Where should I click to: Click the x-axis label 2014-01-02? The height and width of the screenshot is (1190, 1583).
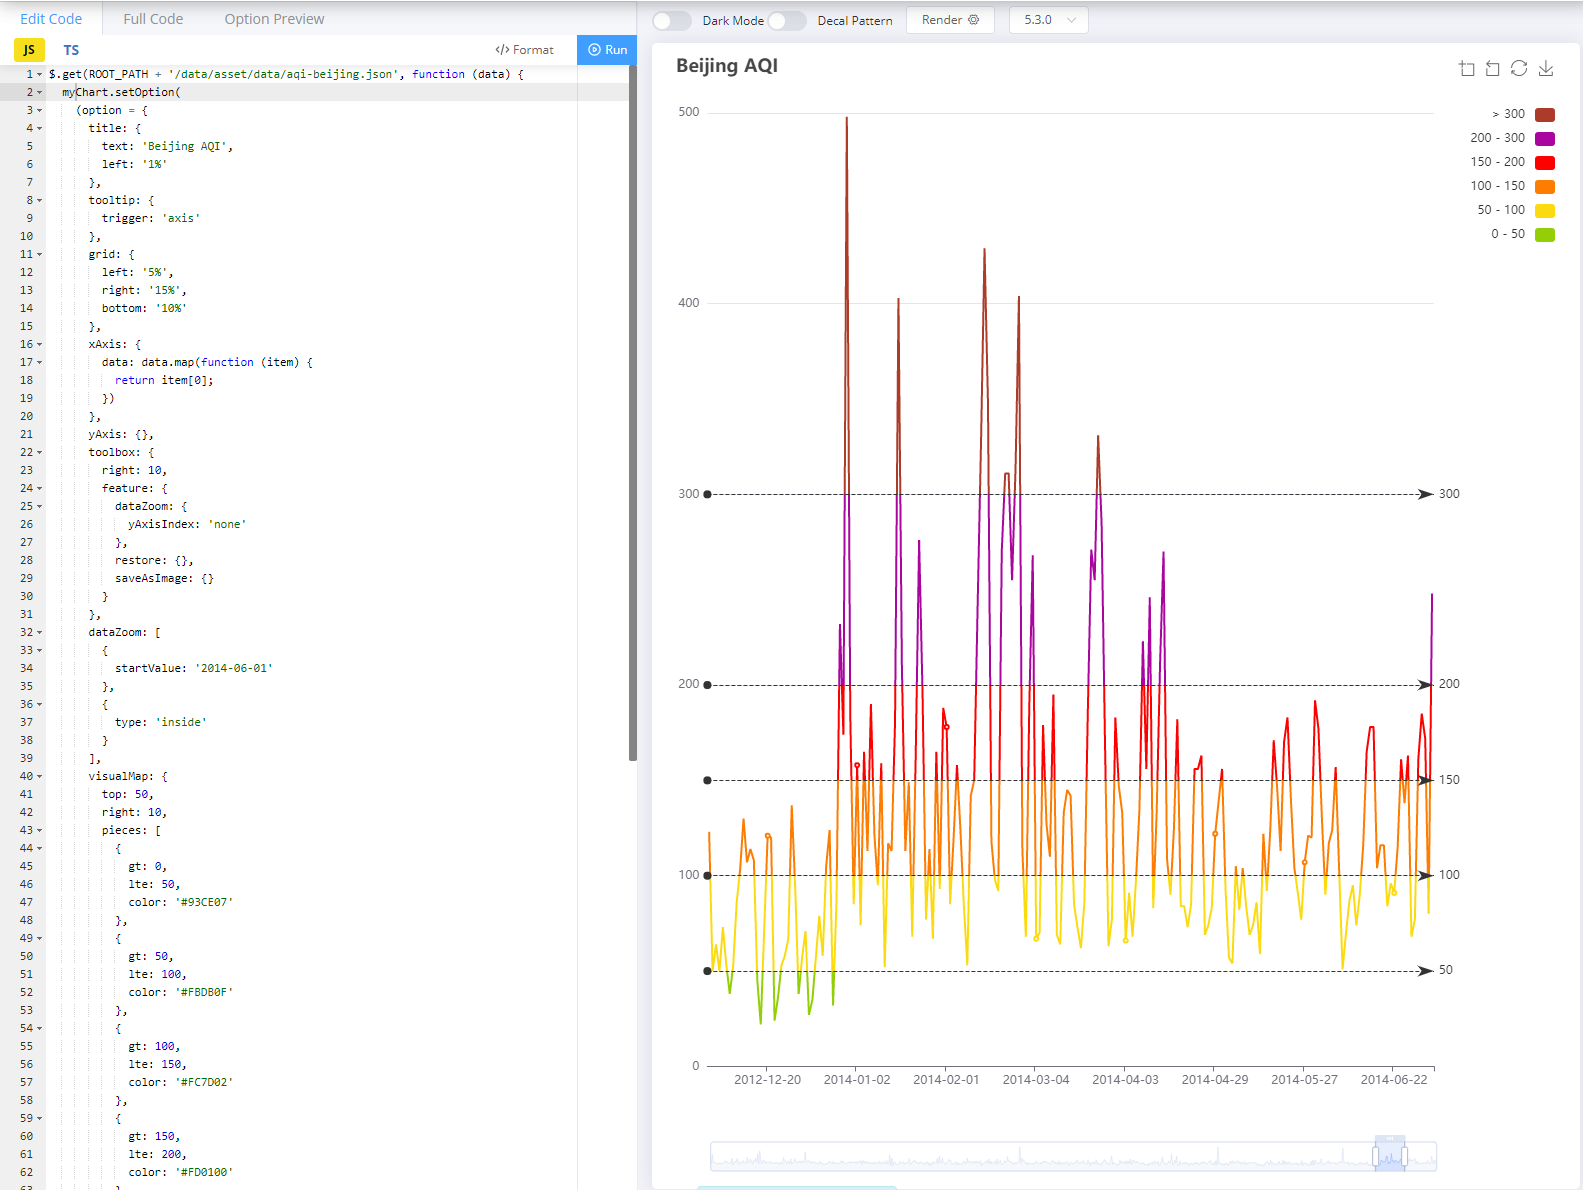[856, 1080]
